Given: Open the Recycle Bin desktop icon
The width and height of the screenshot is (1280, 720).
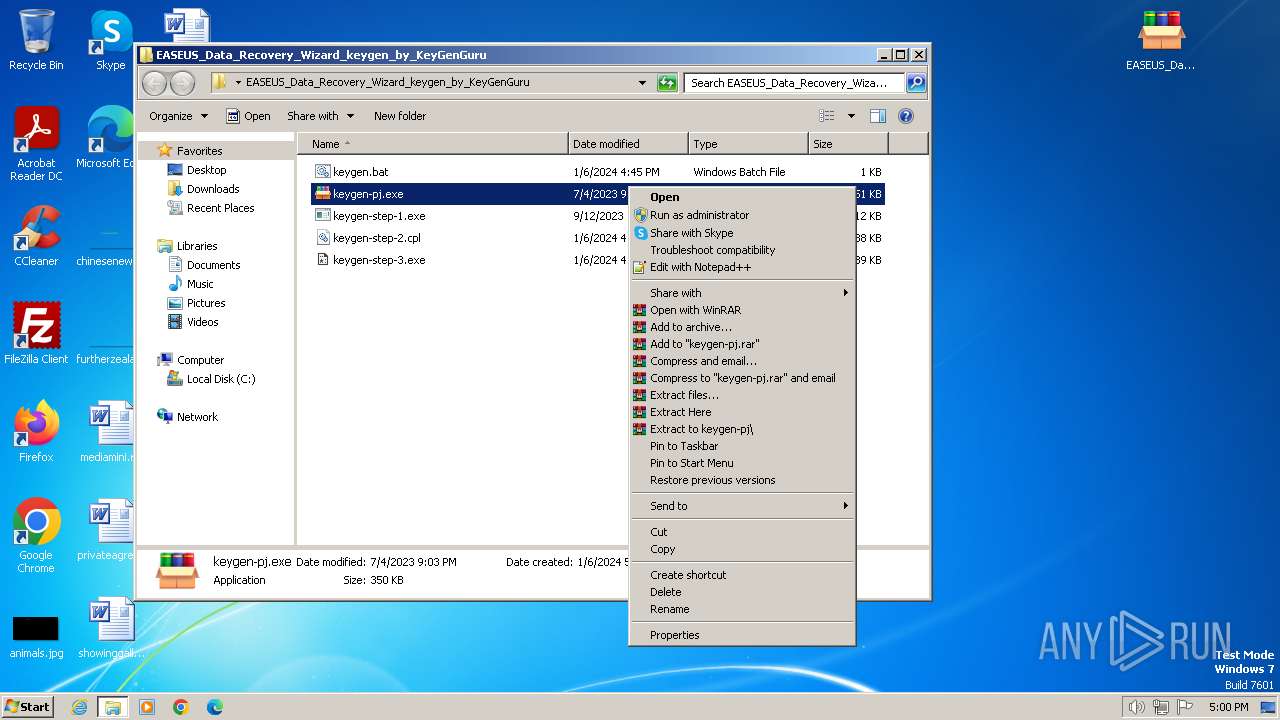Looking at the screenshot, I should click(x=36, y=40).
